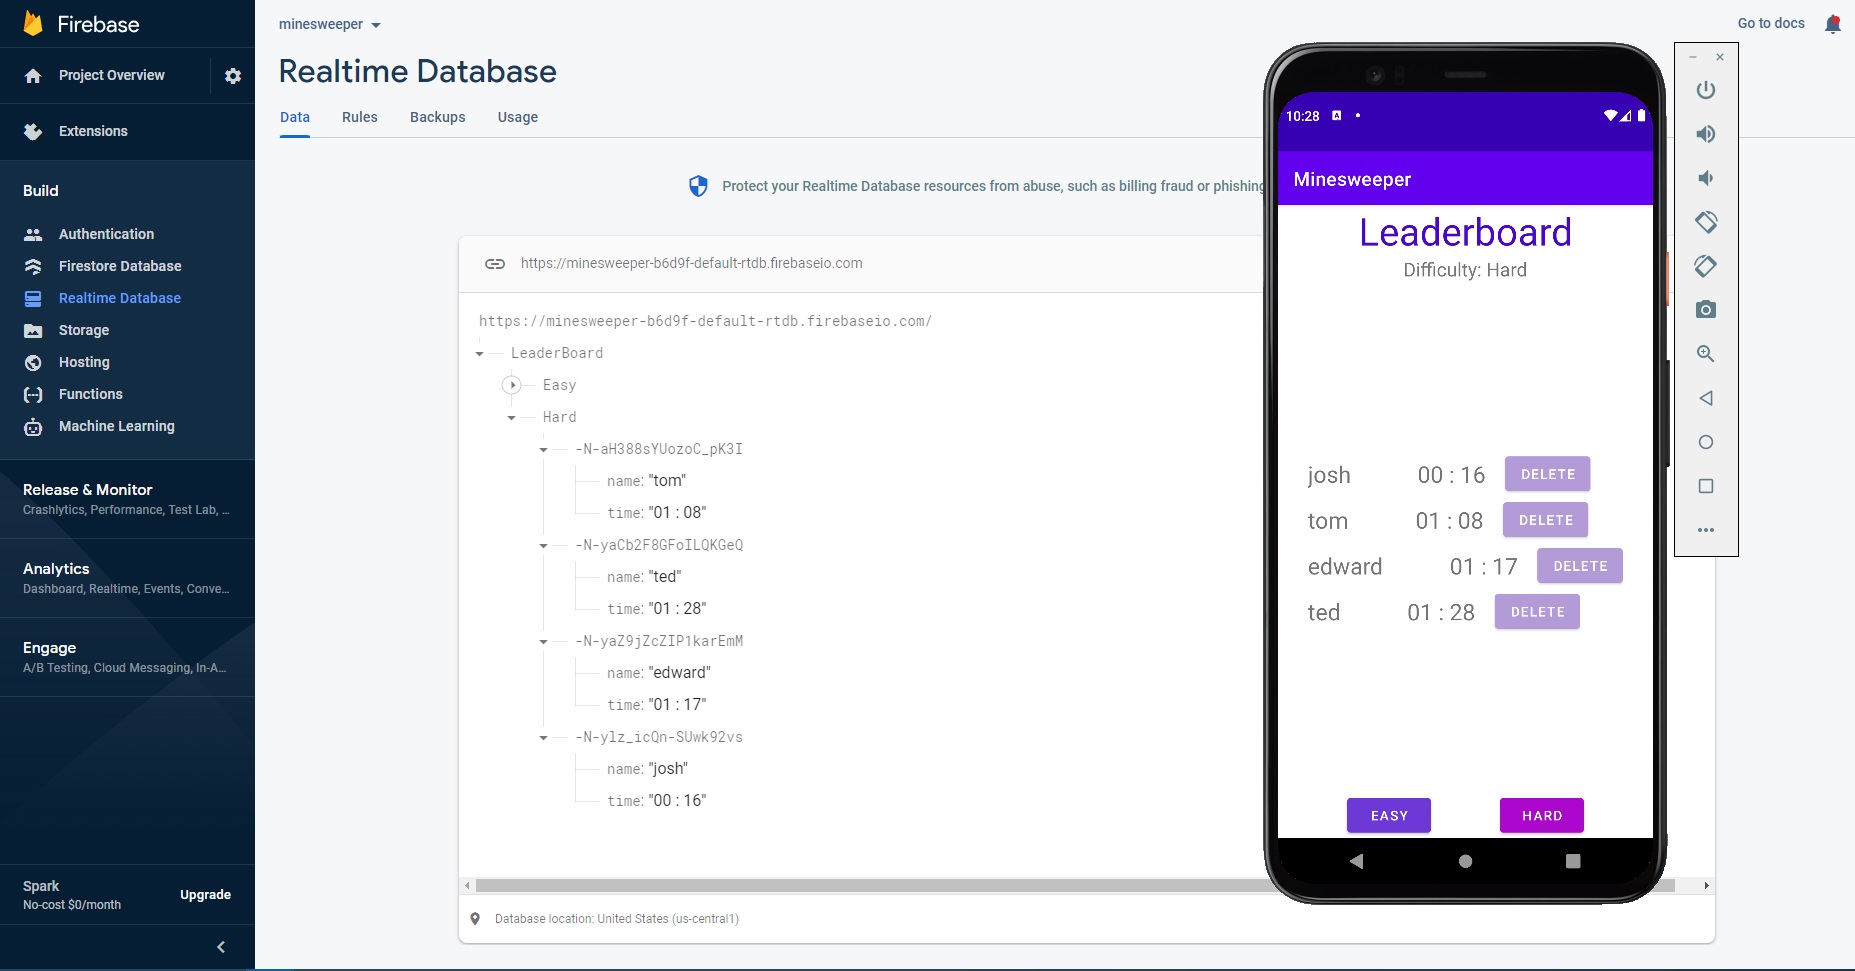Tap the phone's home navigation button

tap(1465, 861)
